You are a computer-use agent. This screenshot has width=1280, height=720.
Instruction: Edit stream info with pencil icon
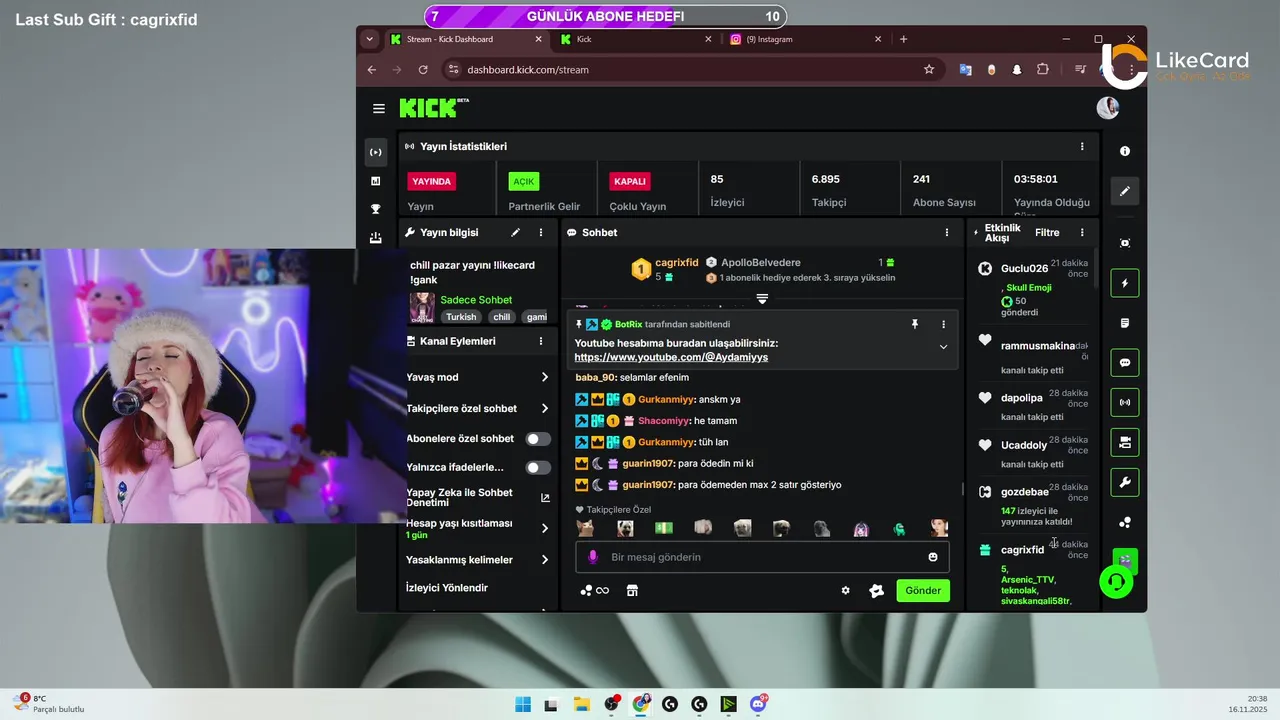[x=516, y=232]
